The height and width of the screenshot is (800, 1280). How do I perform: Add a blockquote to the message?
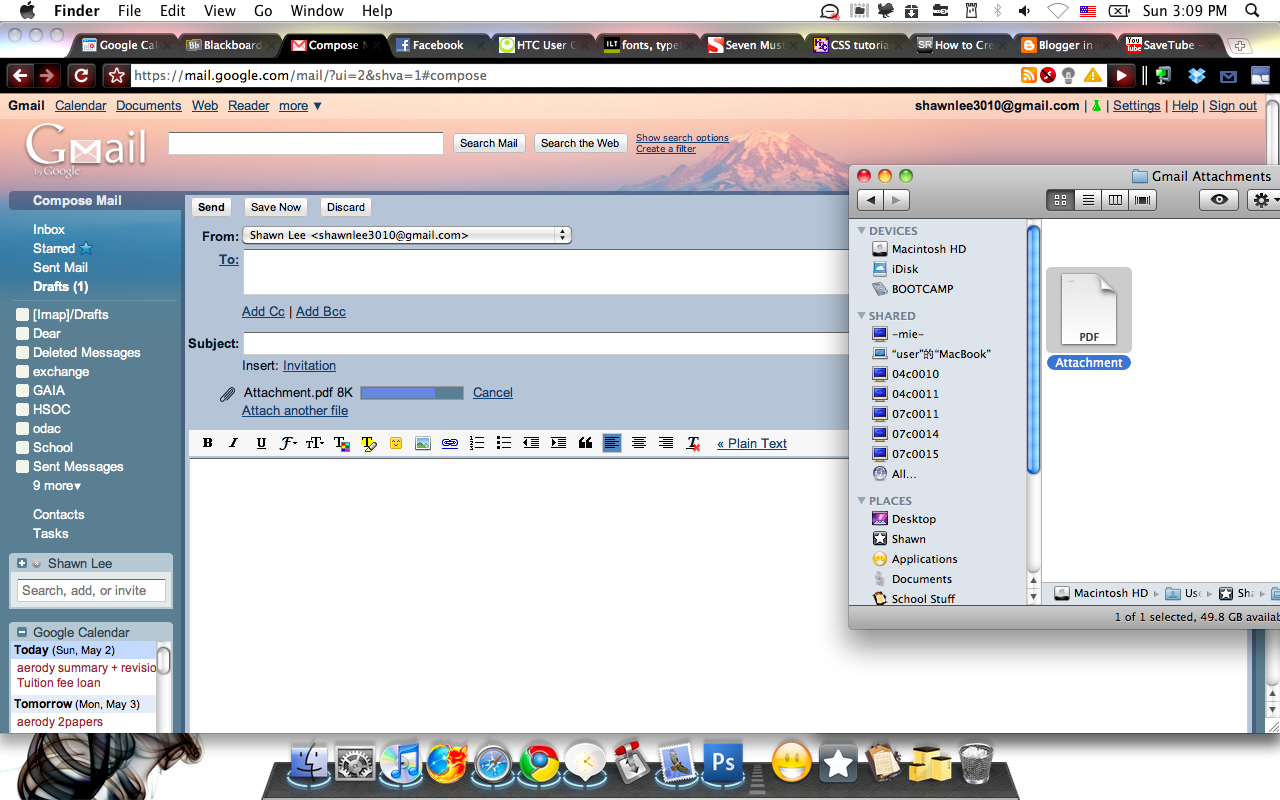(x=584, y=442)
